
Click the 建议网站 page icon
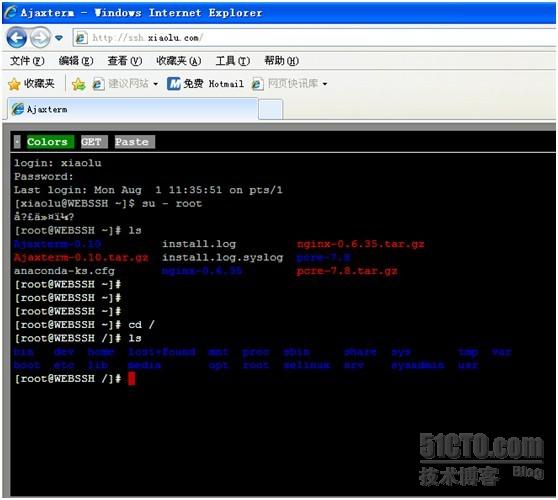click(x=99, y=84)
